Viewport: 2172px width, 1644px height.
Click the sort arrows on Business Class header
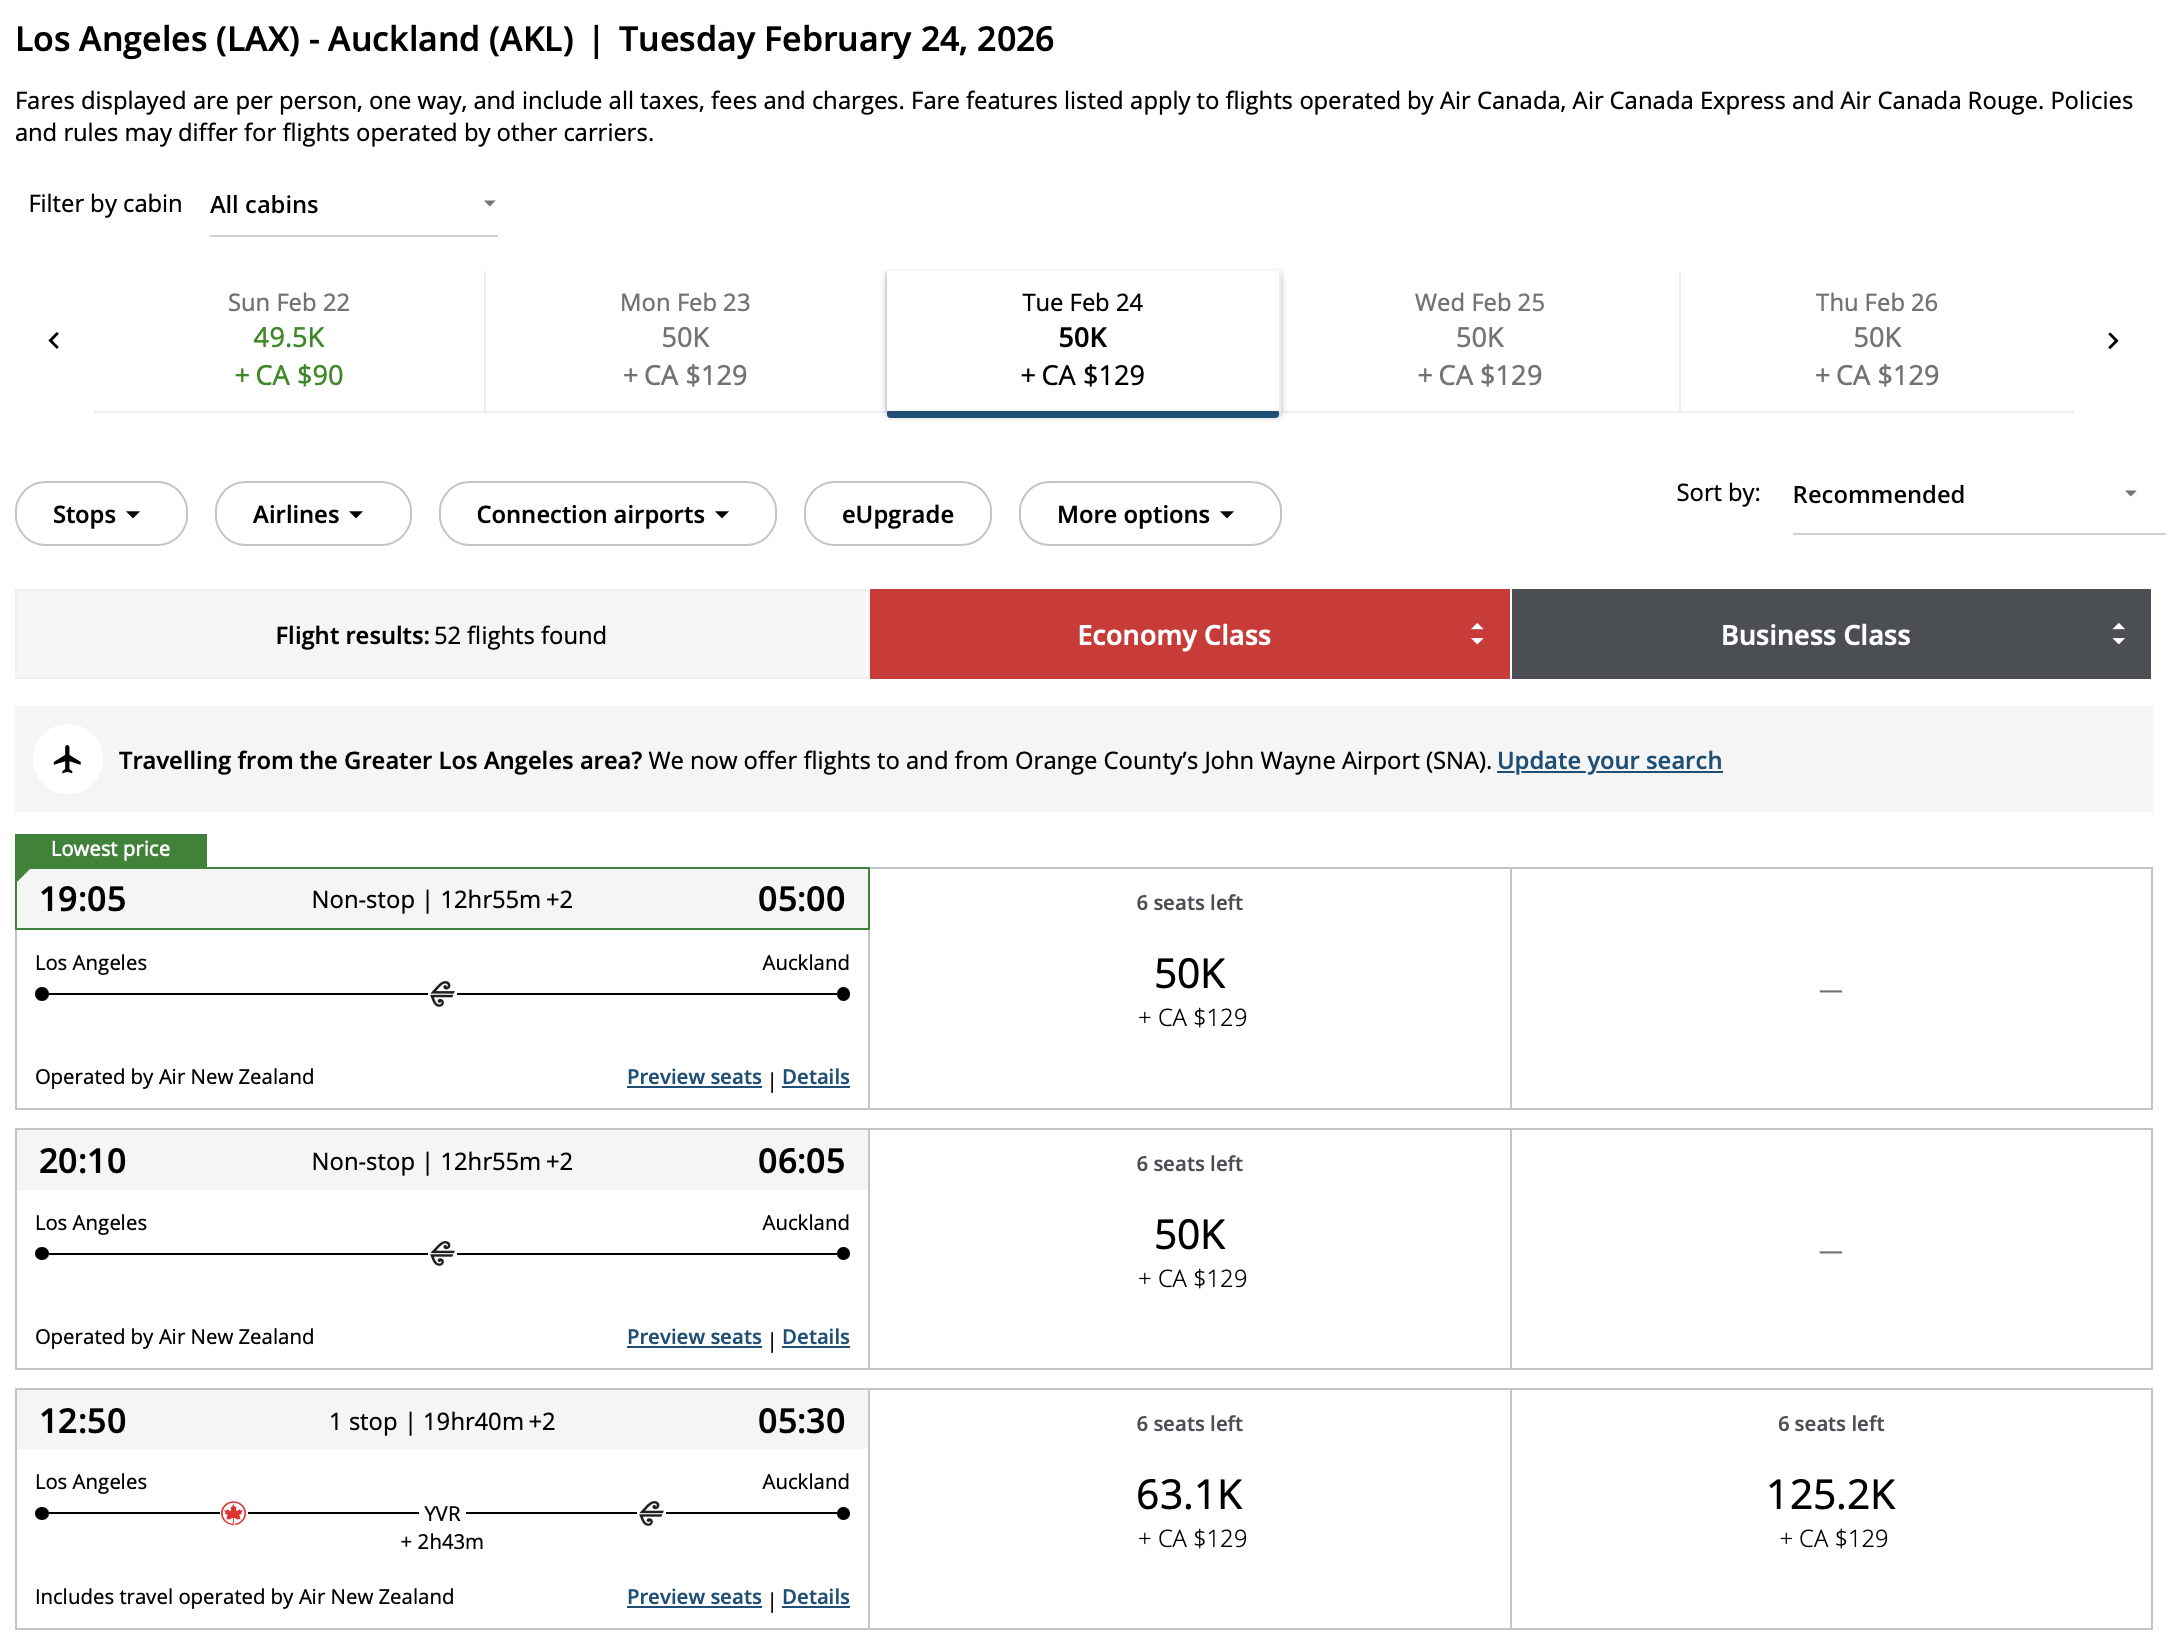coord(2118,634)
